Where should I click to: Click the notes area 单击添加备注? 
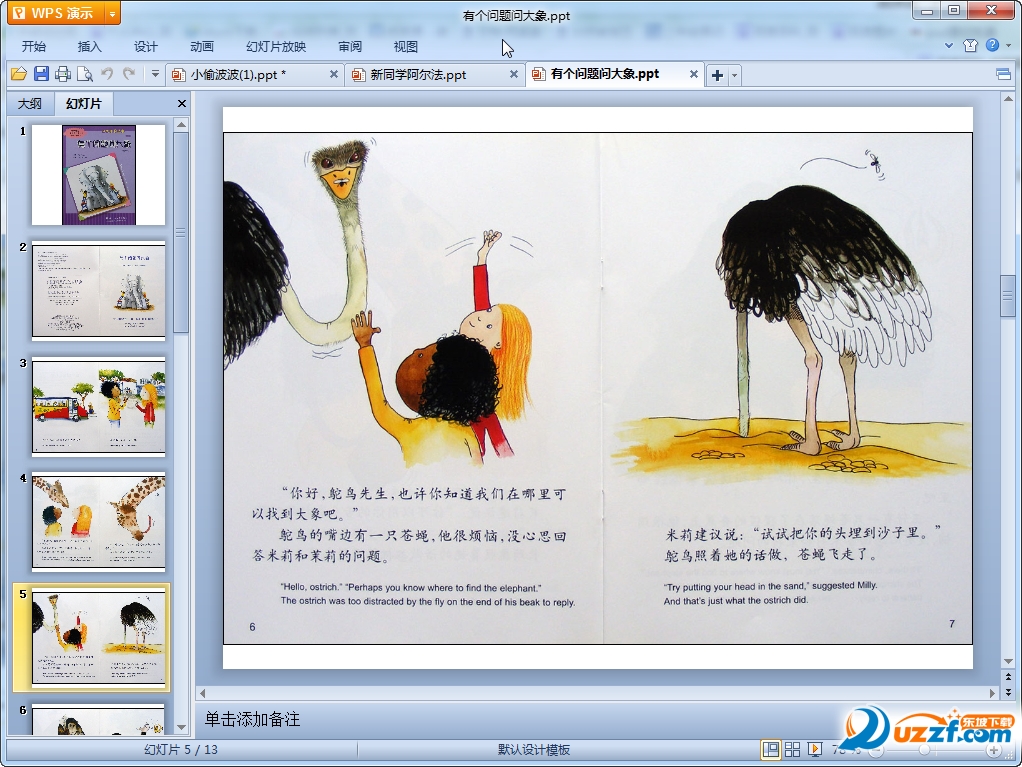click(x=253, y=719)
